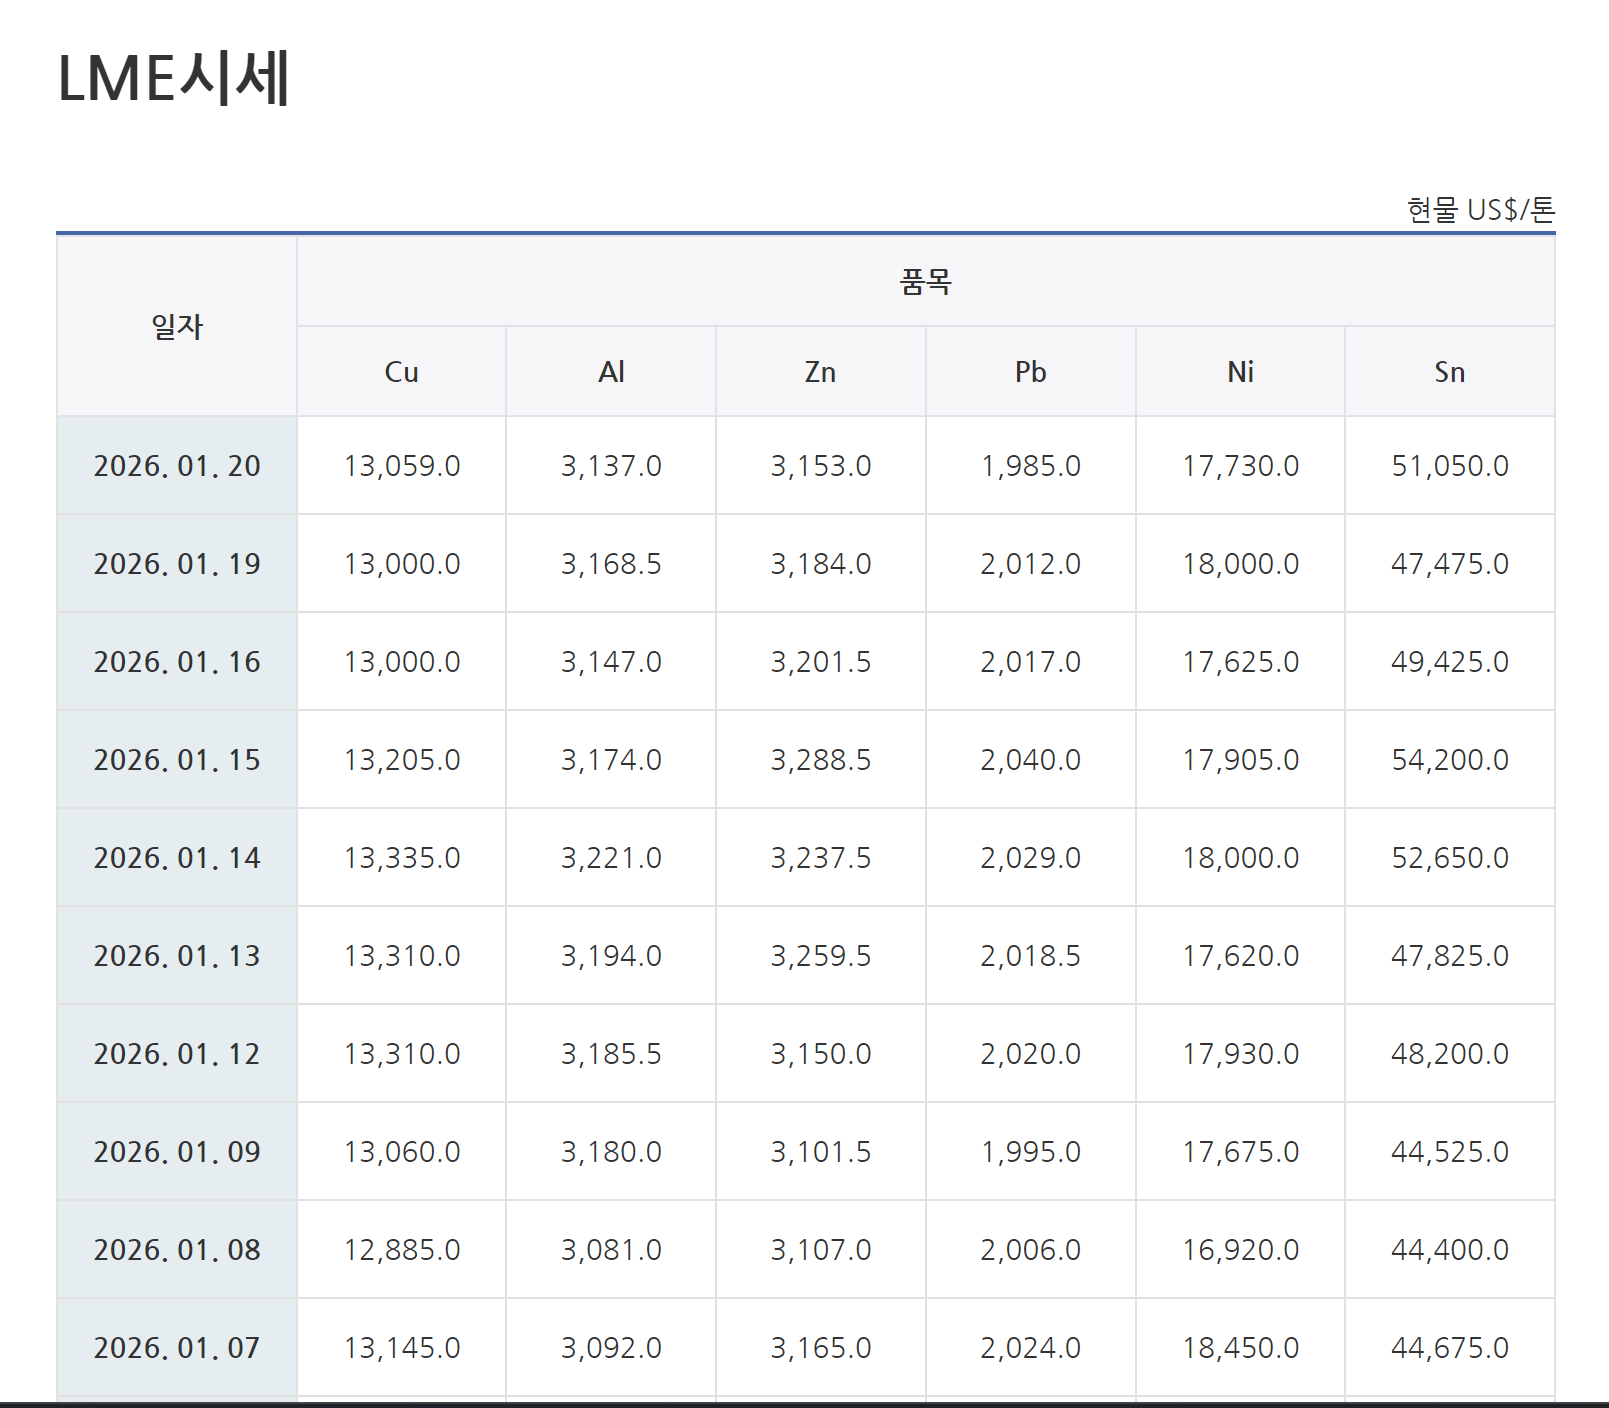Click the LME시세 page heading

pyautogui.click(x=174, y=78)
